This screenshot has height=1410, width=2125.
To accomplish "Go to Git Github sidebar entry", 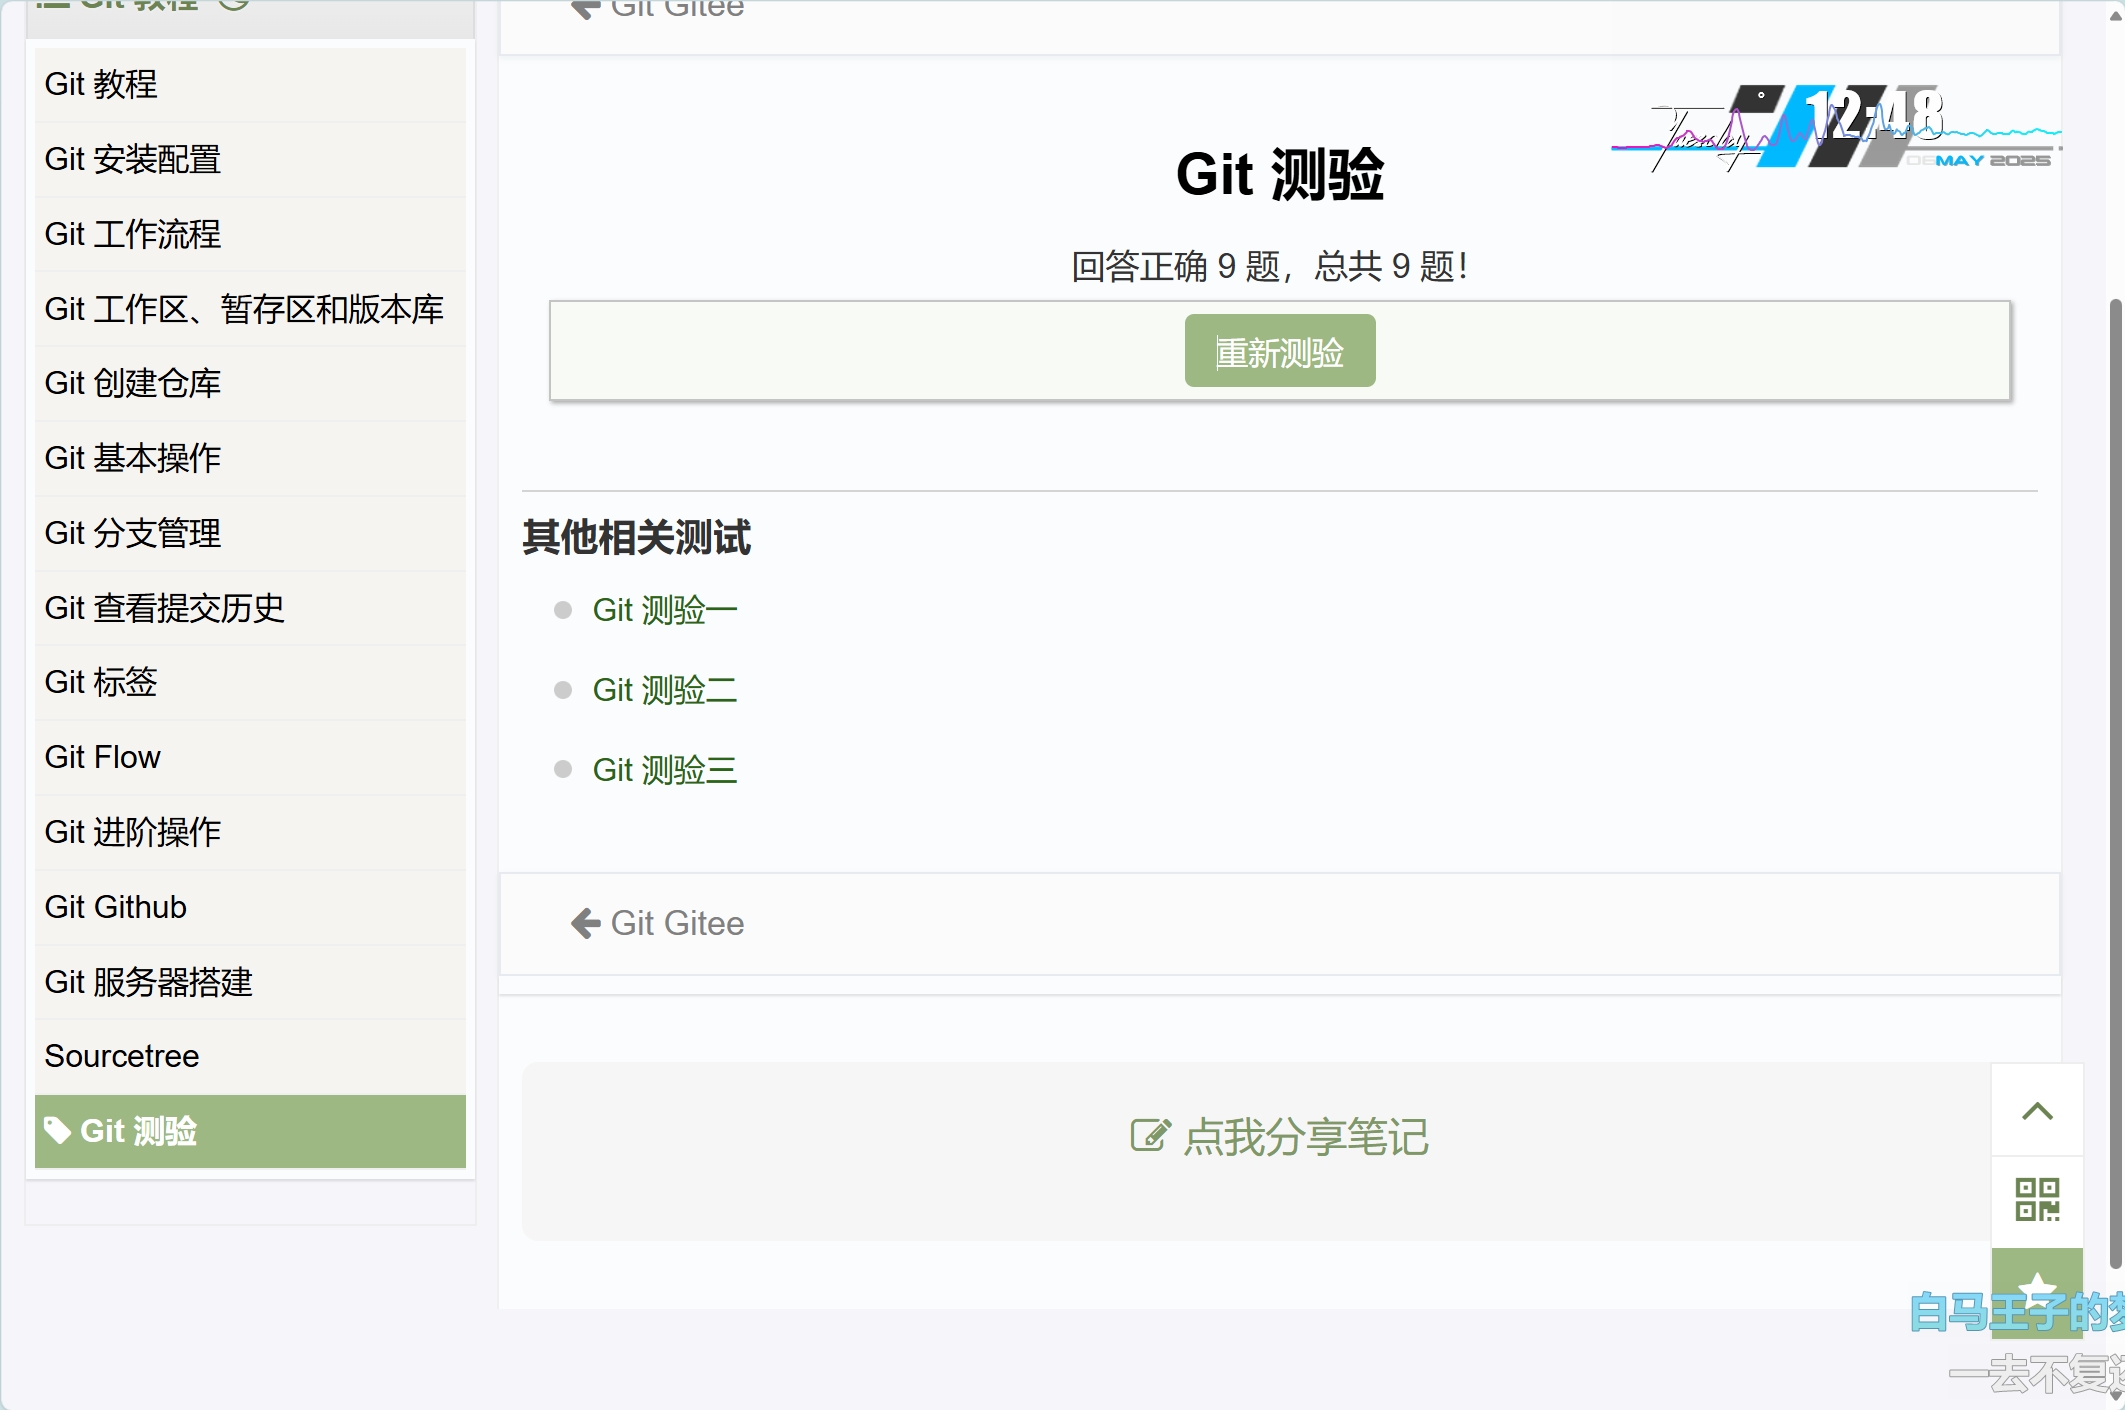I will 116,907.
